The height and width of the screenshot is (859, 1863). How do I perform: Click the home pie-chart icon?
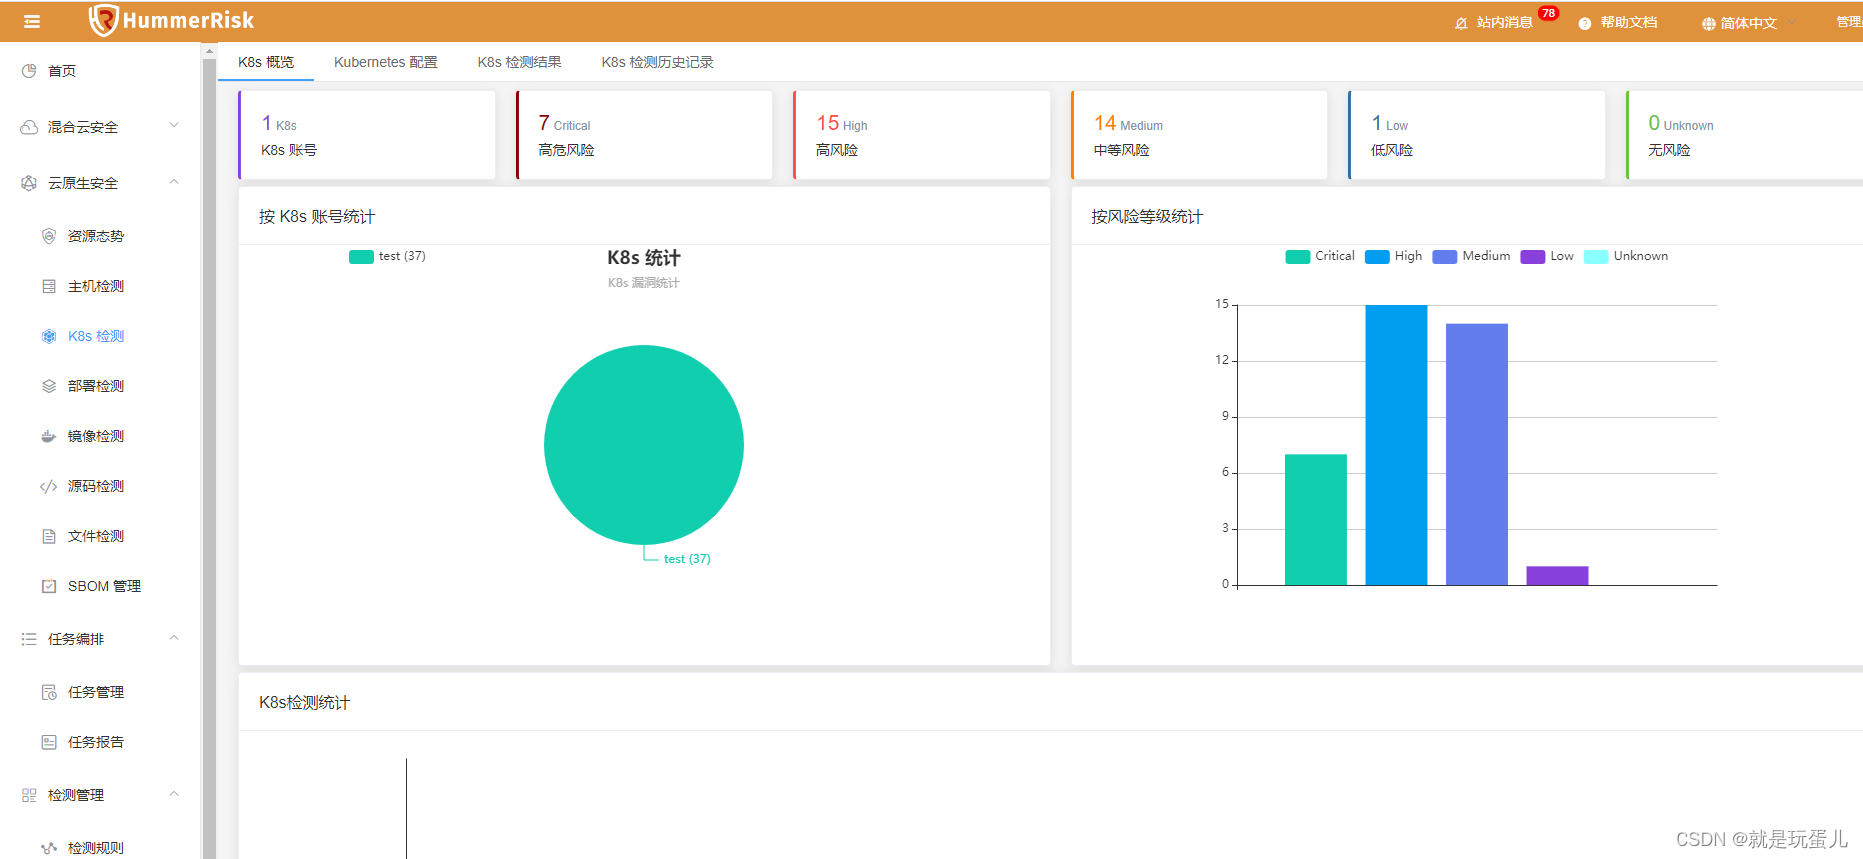[29, 71]
